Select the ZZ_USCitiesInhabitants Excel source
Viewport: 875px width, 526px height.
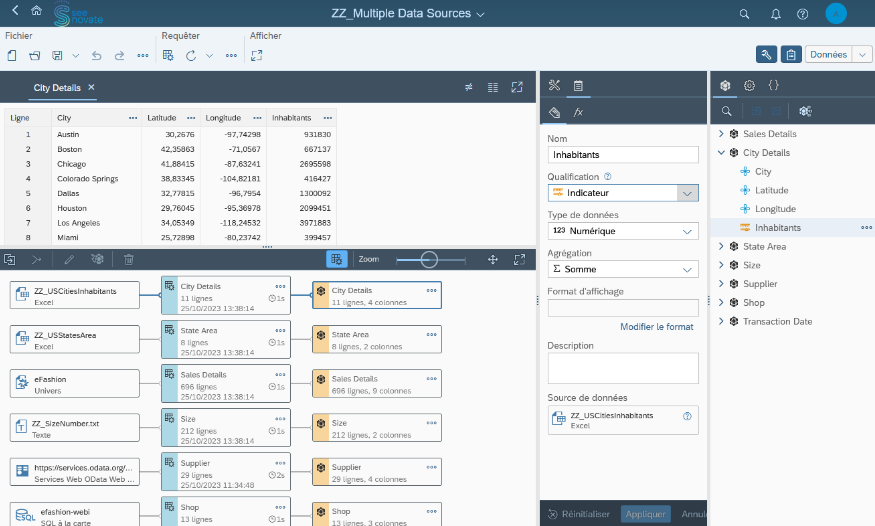[75, 295]
